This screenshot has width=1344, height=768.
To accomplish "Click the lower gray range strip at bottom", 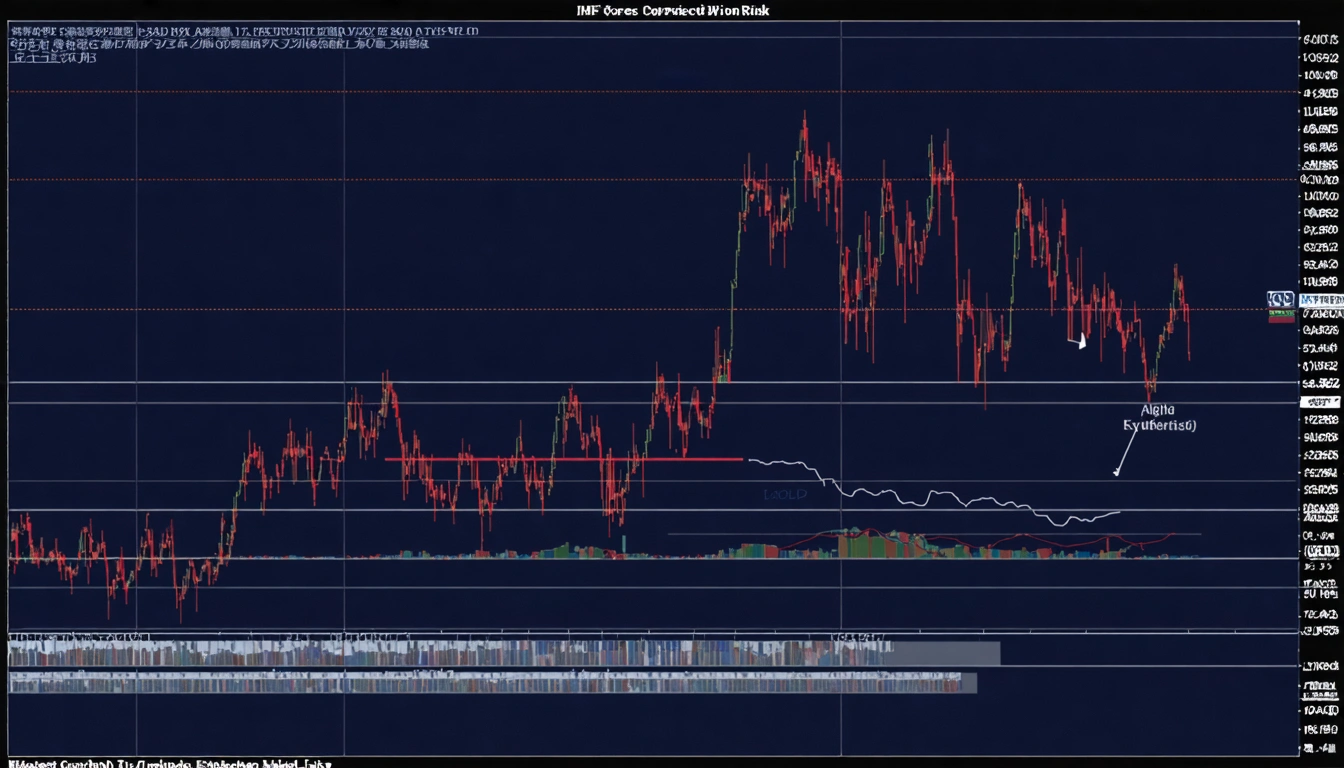I will coord(490,683).
